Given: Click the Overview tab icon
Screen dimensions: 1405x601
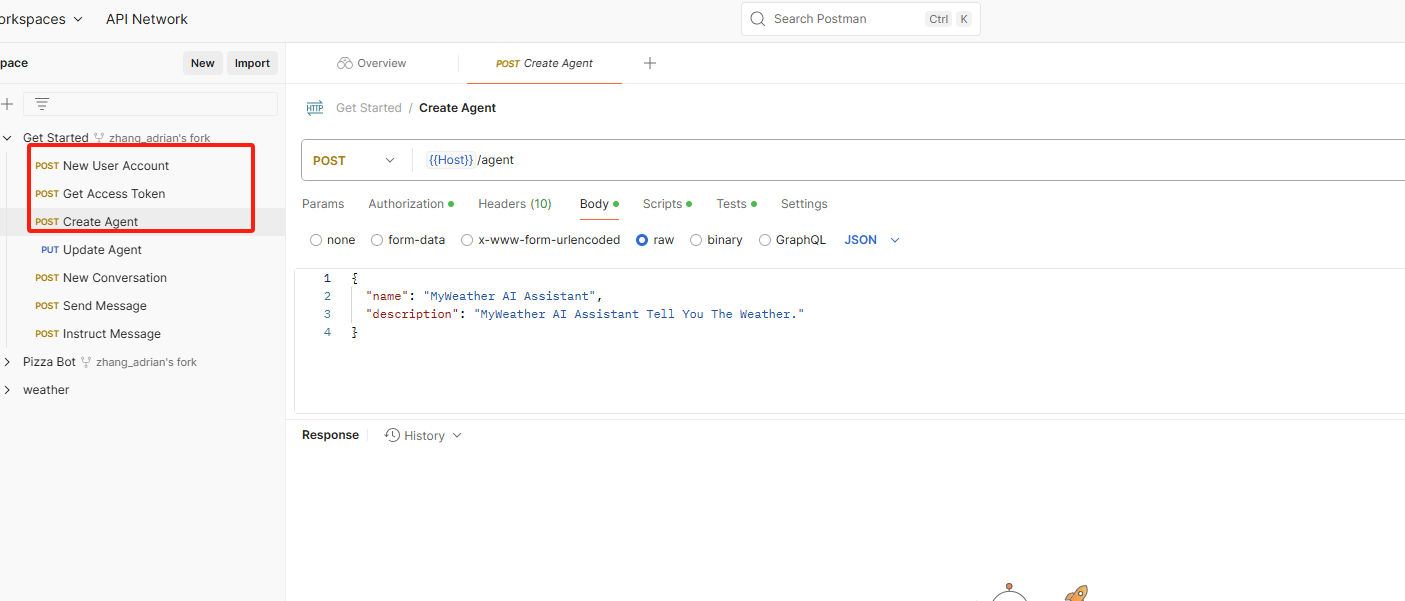Looking at the screenshot, I should (345, 63).
